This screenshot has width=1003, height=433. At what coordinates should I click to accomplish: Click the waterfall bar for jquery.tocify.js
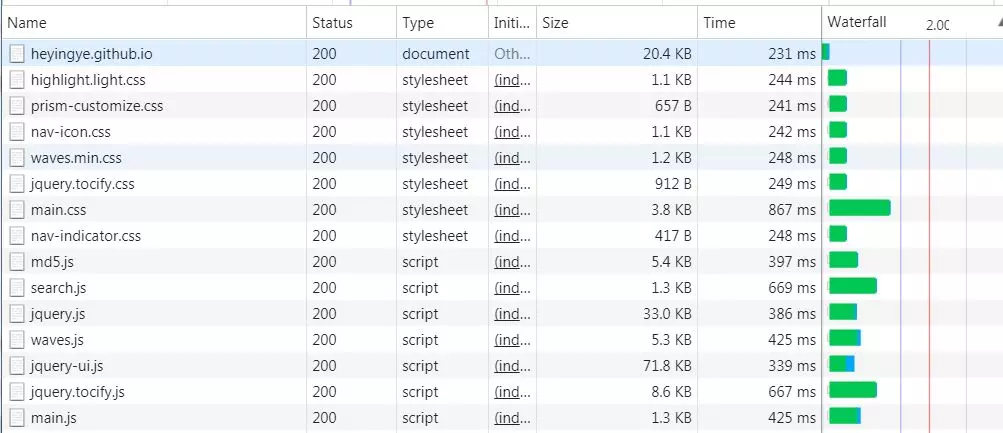click(x=852, y=390)
